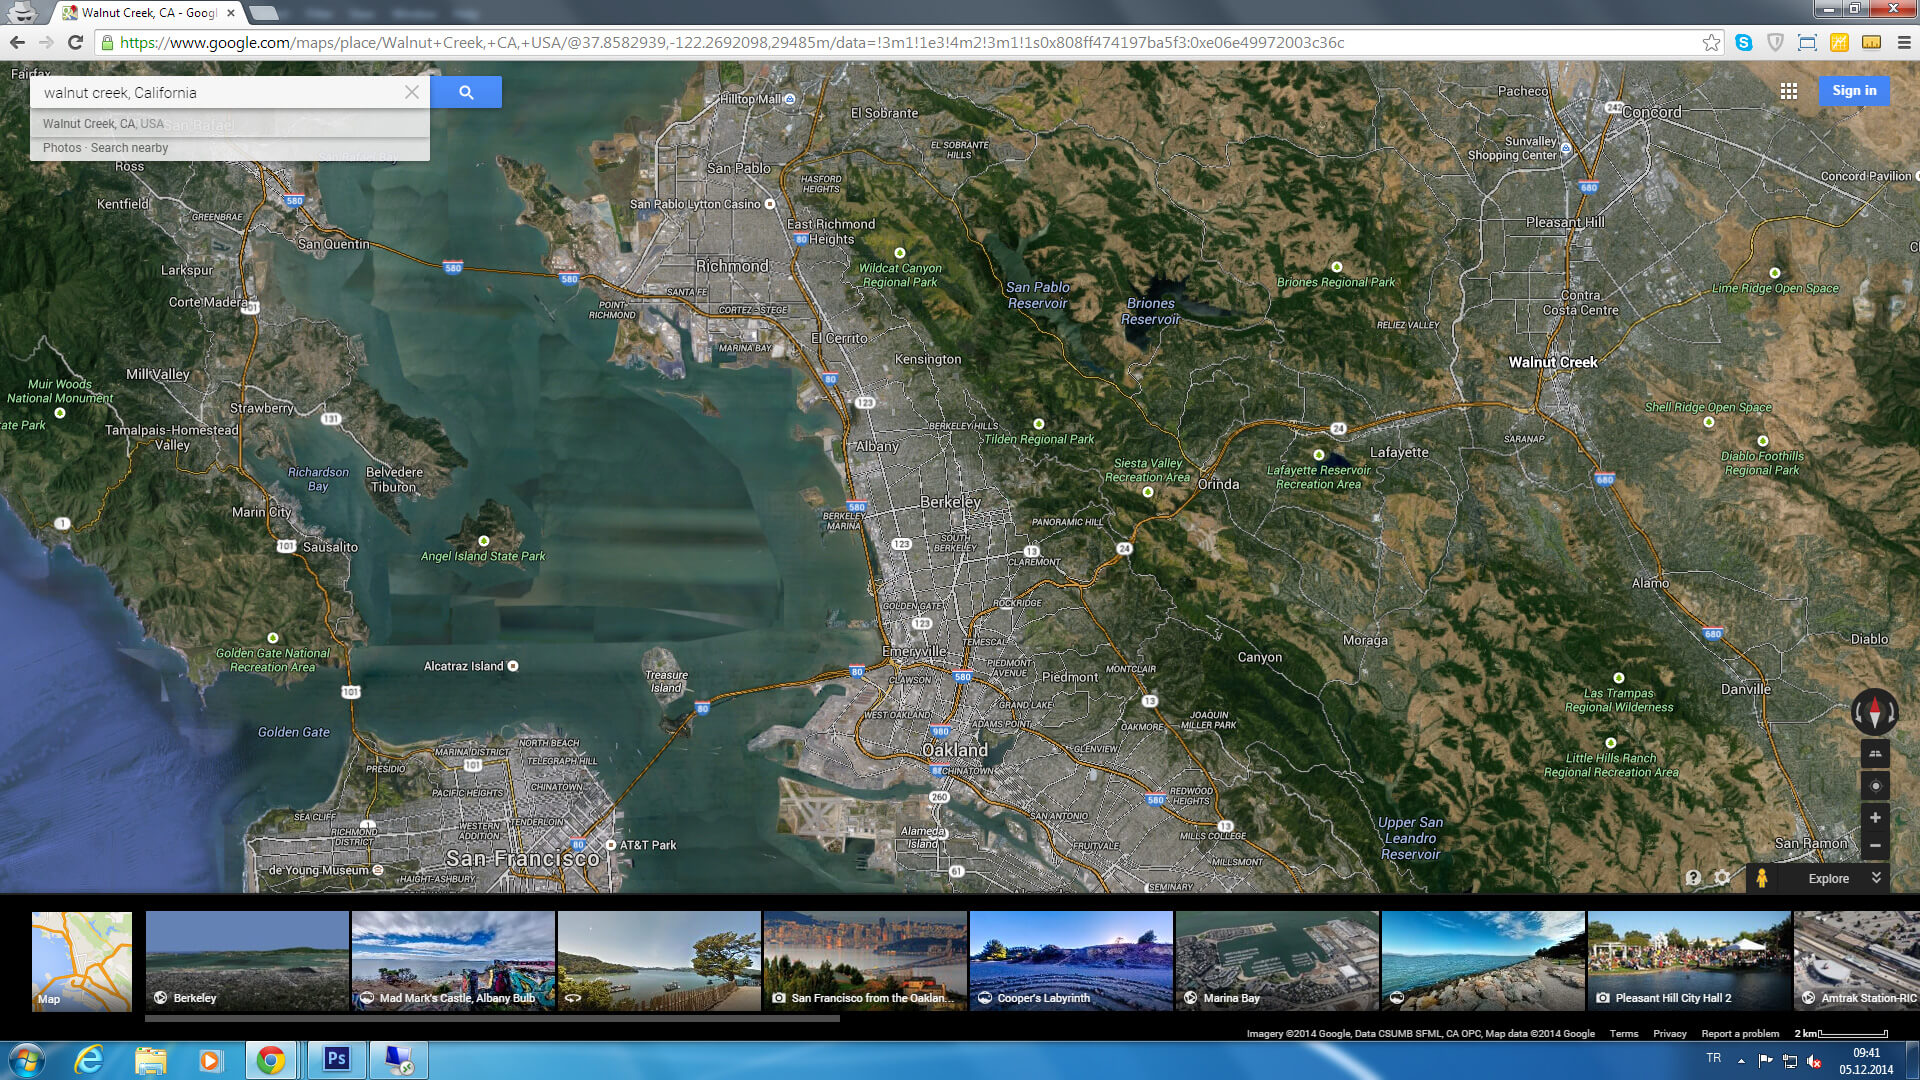Collapse the Explore imagery panel
Image resolution: width=1920 pixels, height=1080 pixels.
point(1876,877)
